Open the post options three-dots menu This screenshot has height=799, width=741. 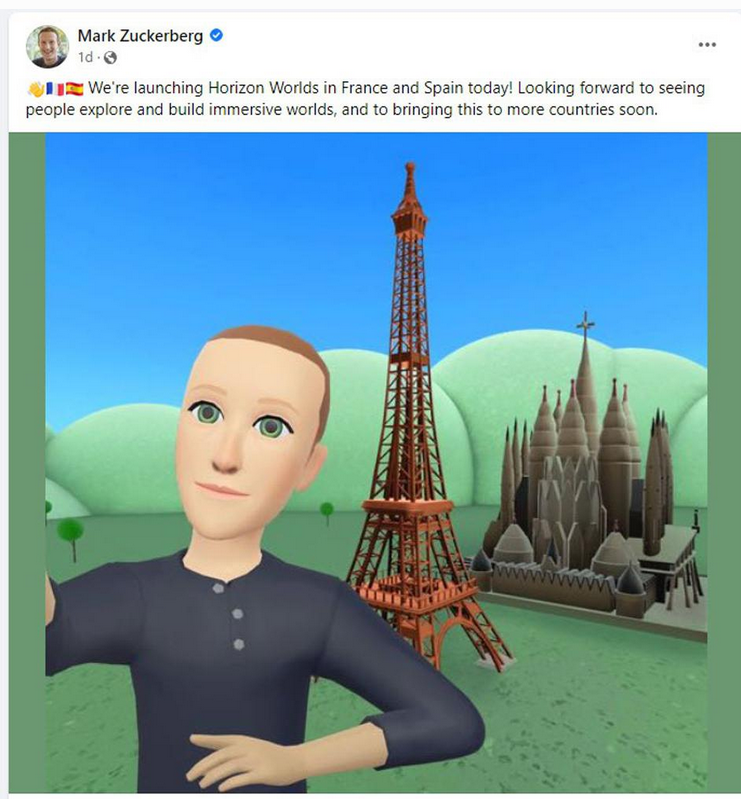[707, 45]
